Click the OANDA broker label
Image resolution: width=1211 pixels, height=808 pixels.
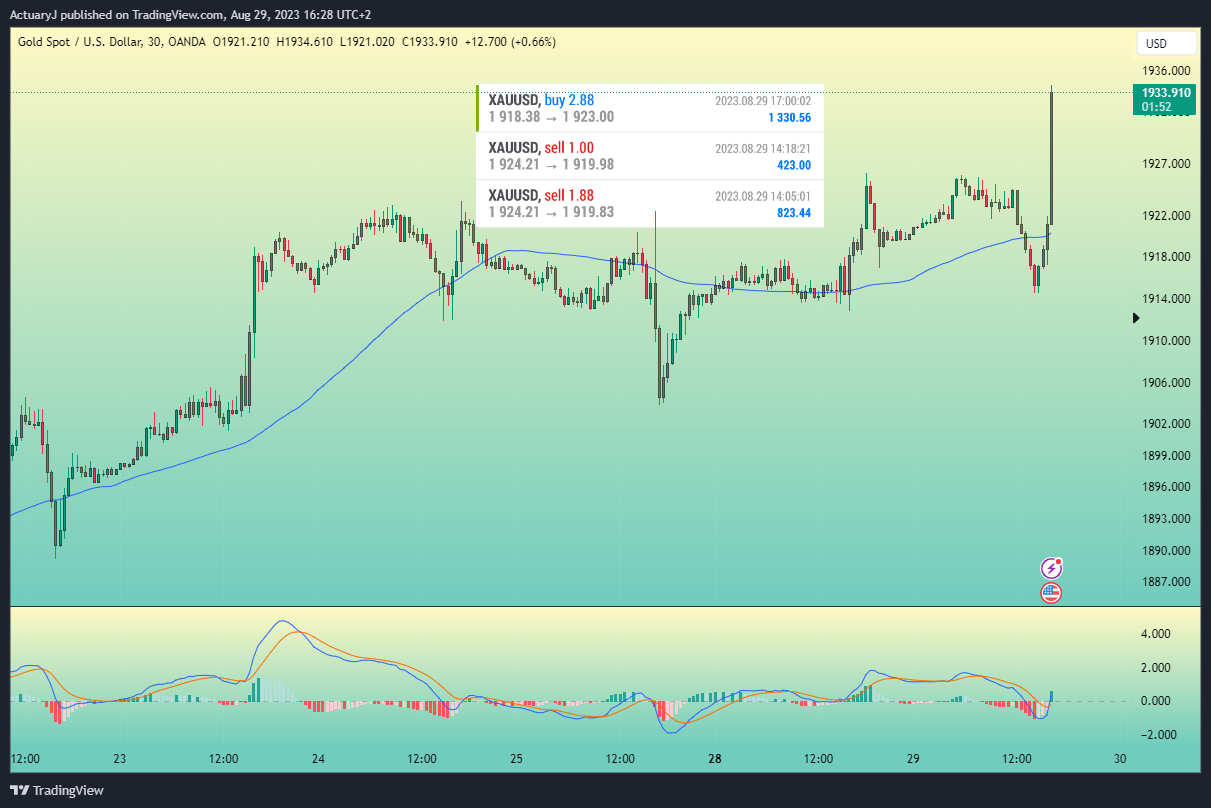(x=188, y=42)
